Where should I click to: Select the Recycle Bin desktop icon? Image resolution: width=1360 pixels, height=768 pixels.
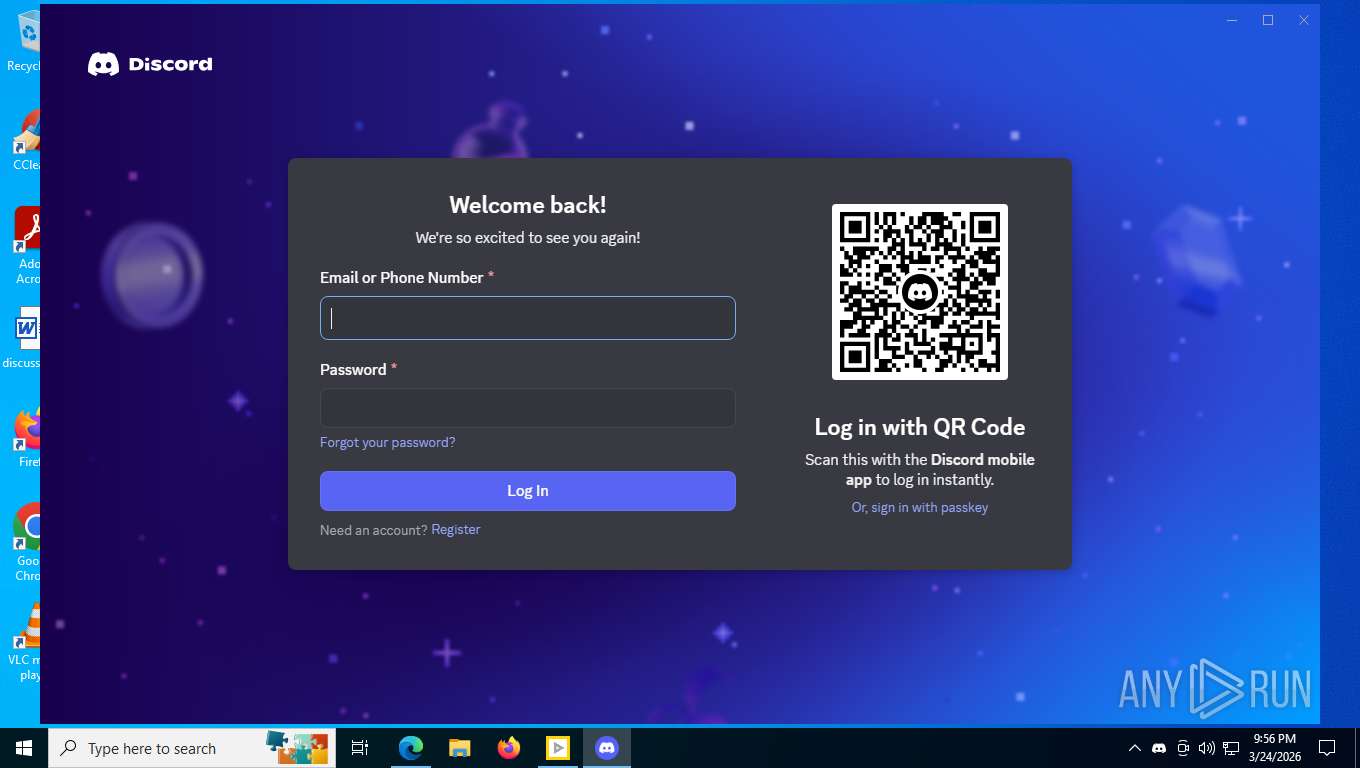tap(26, 40)
